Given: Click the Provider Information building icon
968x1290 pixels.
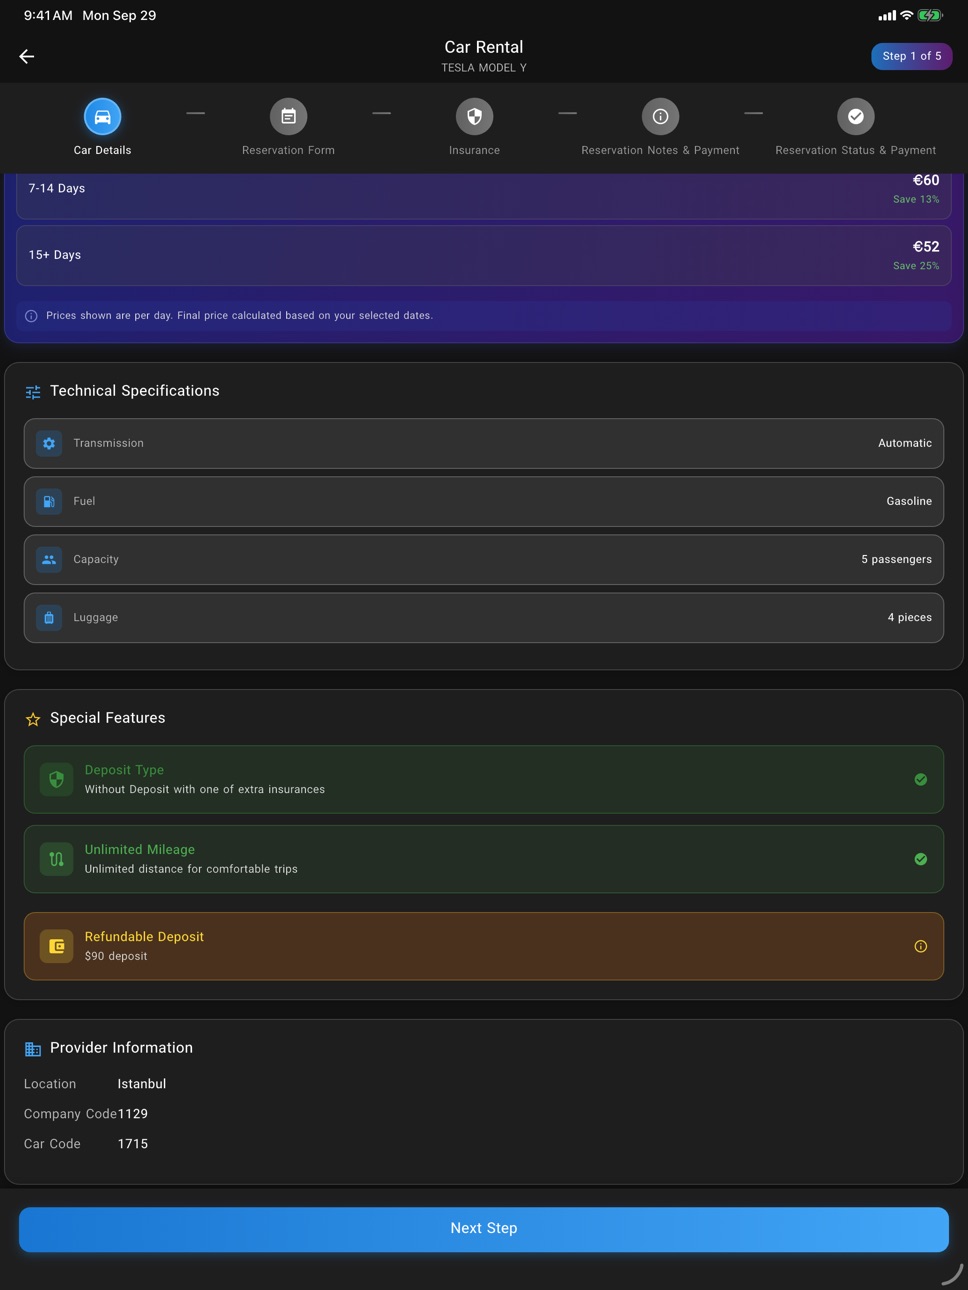Looking at the screenshot, I should pyautogui.click(x=33, y=1049).
